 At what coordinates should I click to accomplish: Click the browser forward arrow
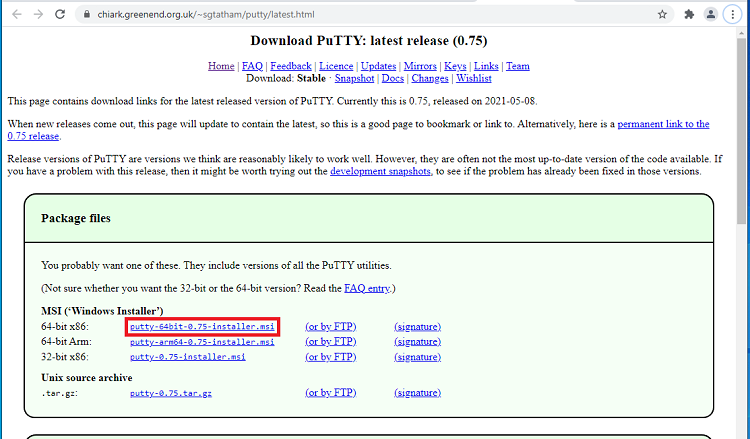38,14
